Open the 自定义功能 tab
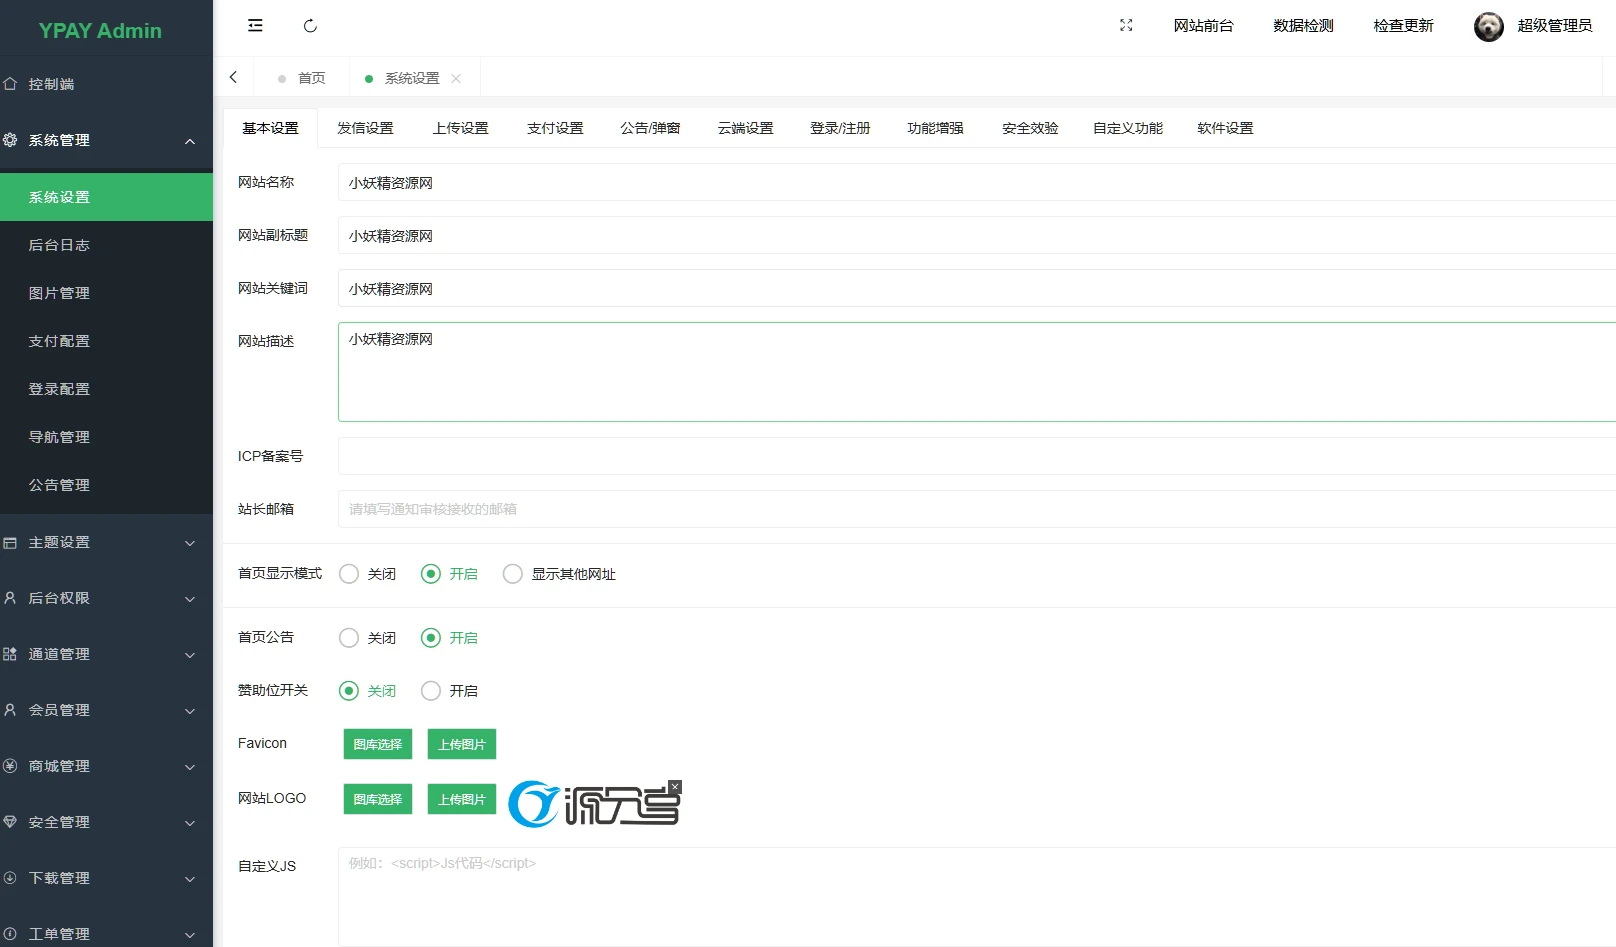The image size is (1616, 947). [x=1128, y=128]
